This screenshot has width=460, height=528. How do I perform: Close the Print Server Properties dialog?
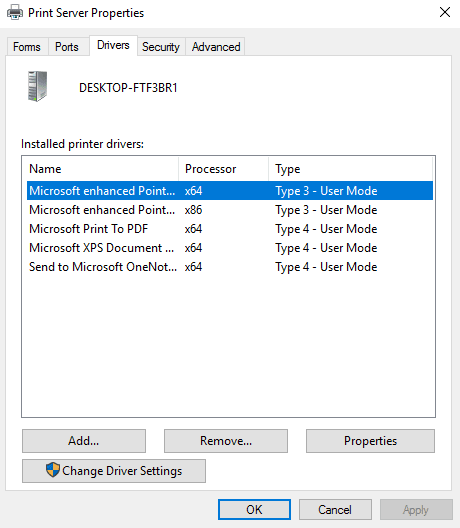click(x=445, y=12)
